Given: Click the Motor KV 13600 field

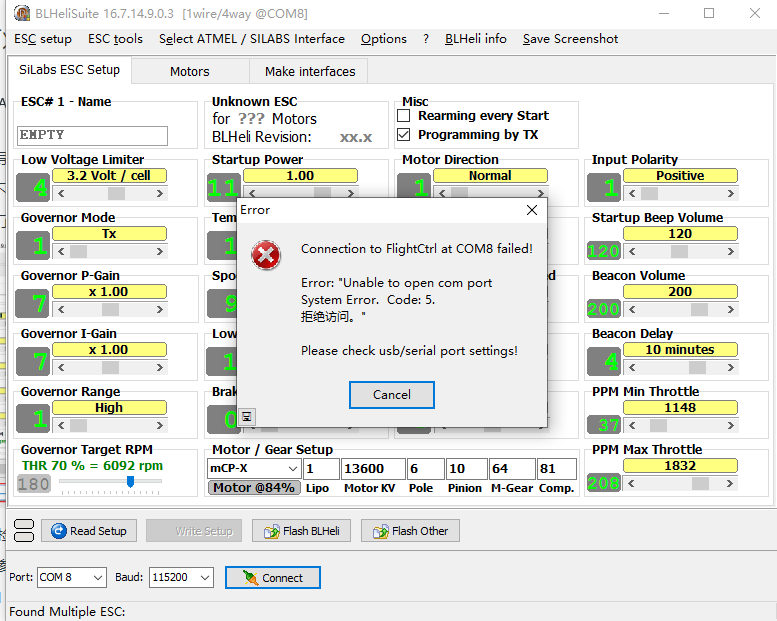Looking at the screenshot, I should click(x=373, y=469).
